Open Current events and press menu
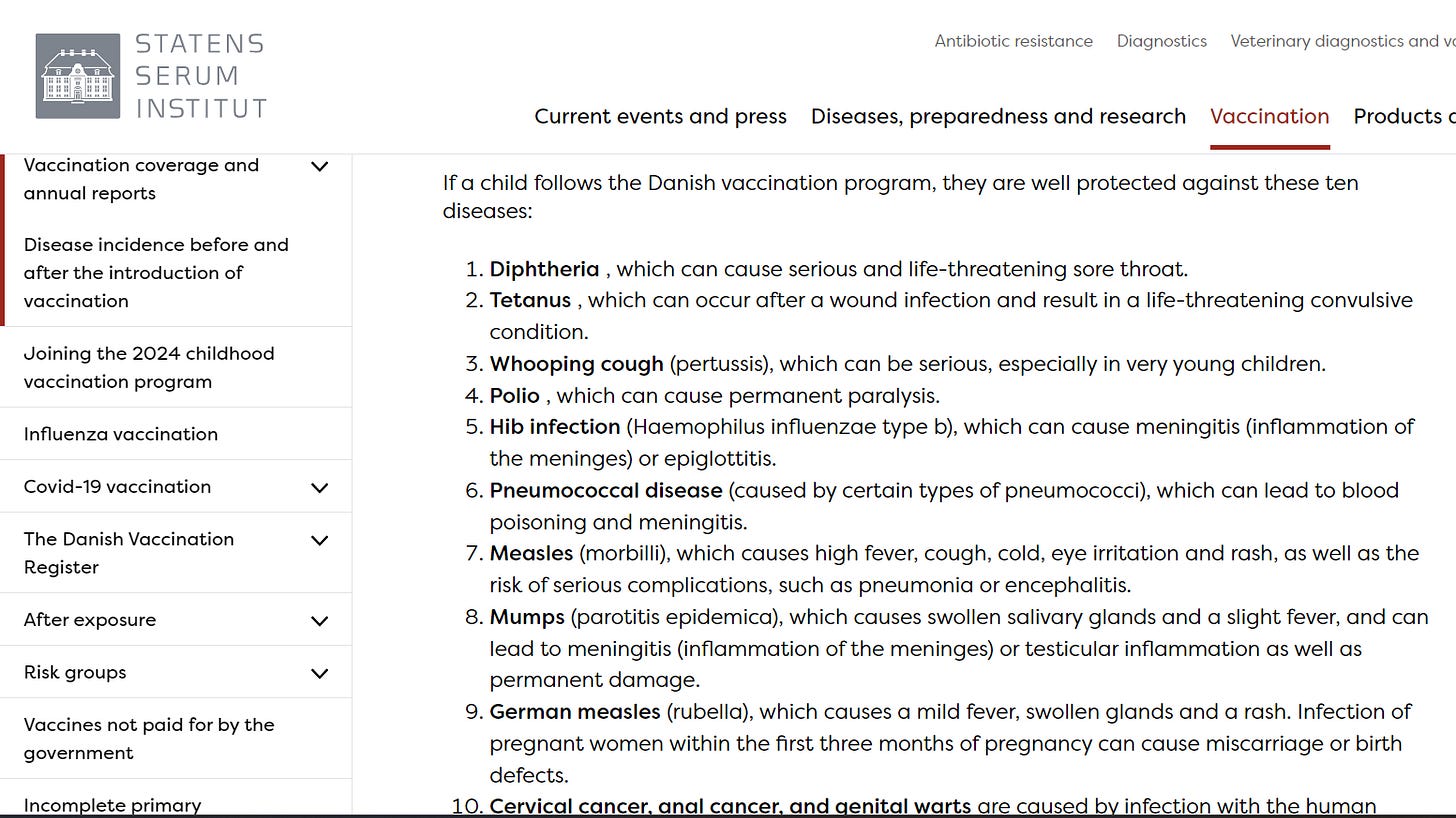Screen dimensions: 1456x818 660,116
